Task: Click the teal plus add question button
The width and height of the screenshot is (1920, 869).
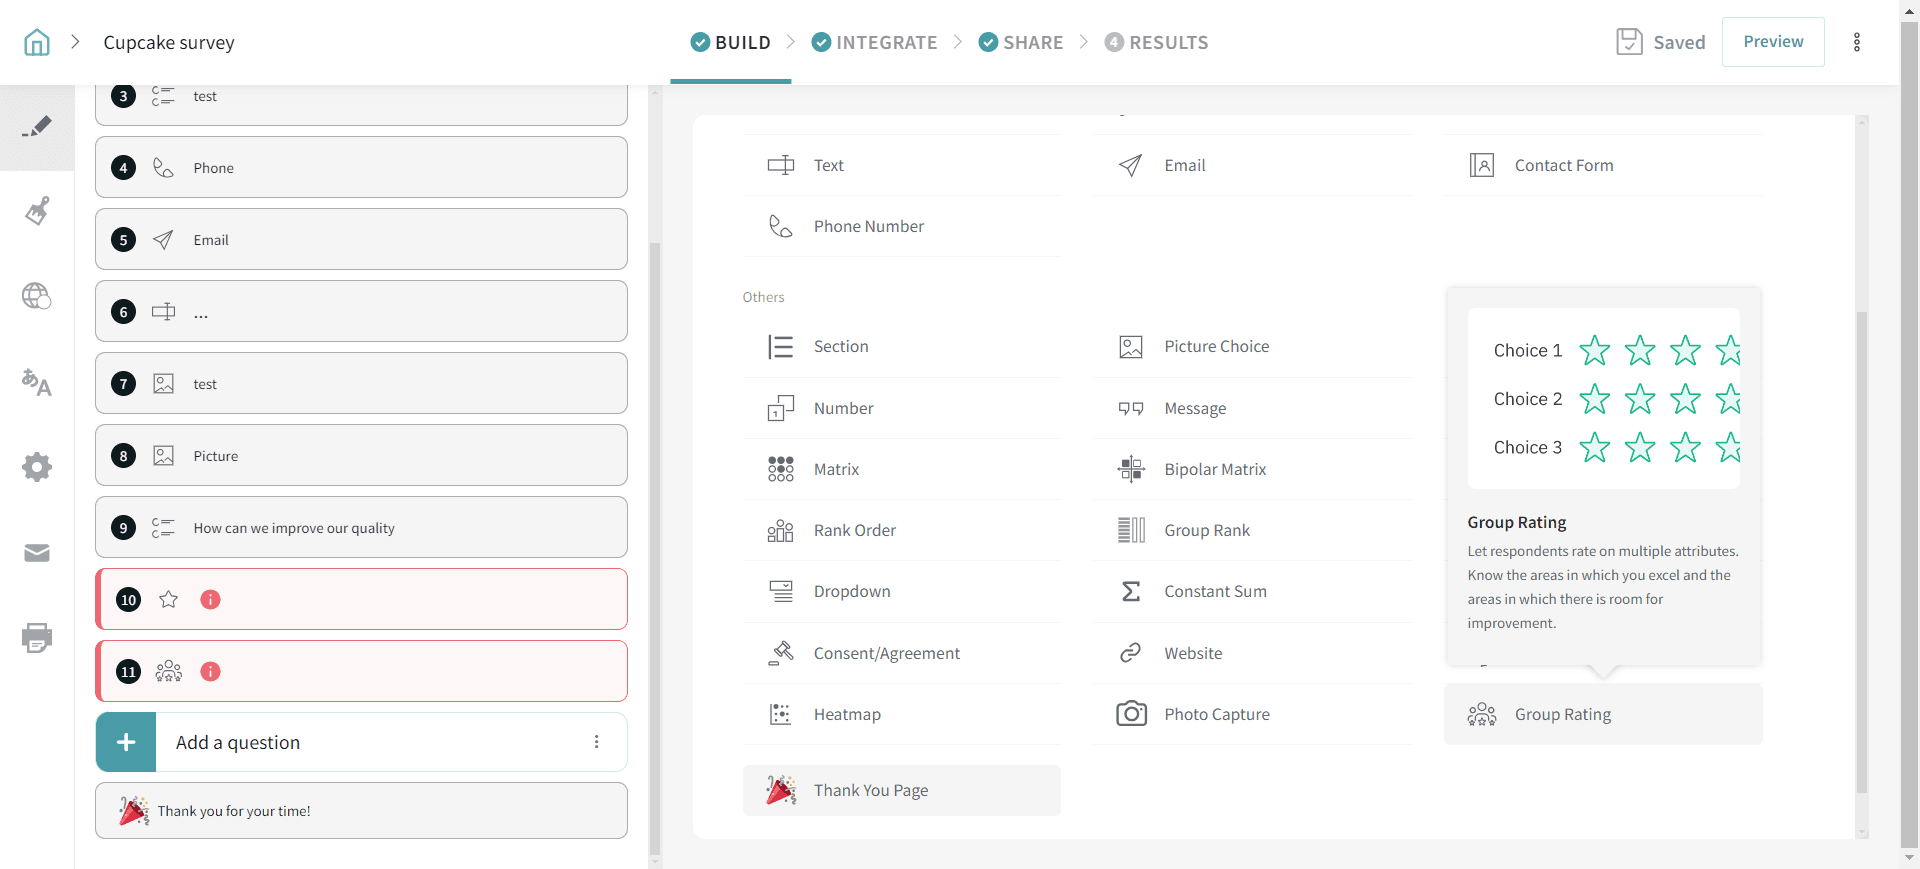Action: (x=126, y=742)
